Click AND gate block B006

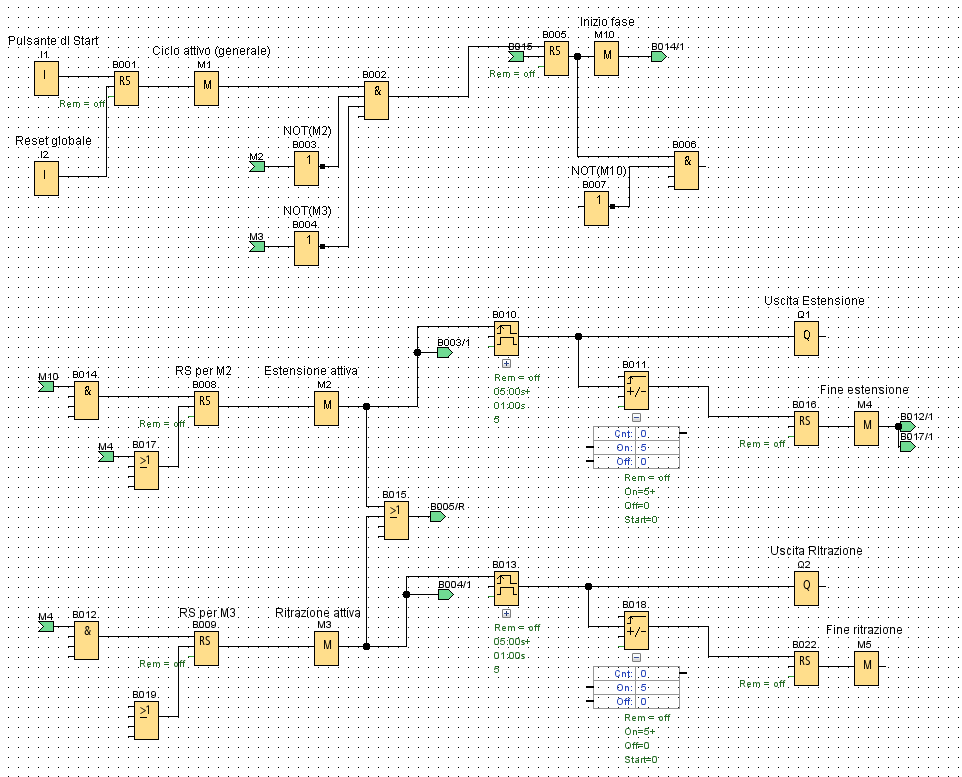686,171
